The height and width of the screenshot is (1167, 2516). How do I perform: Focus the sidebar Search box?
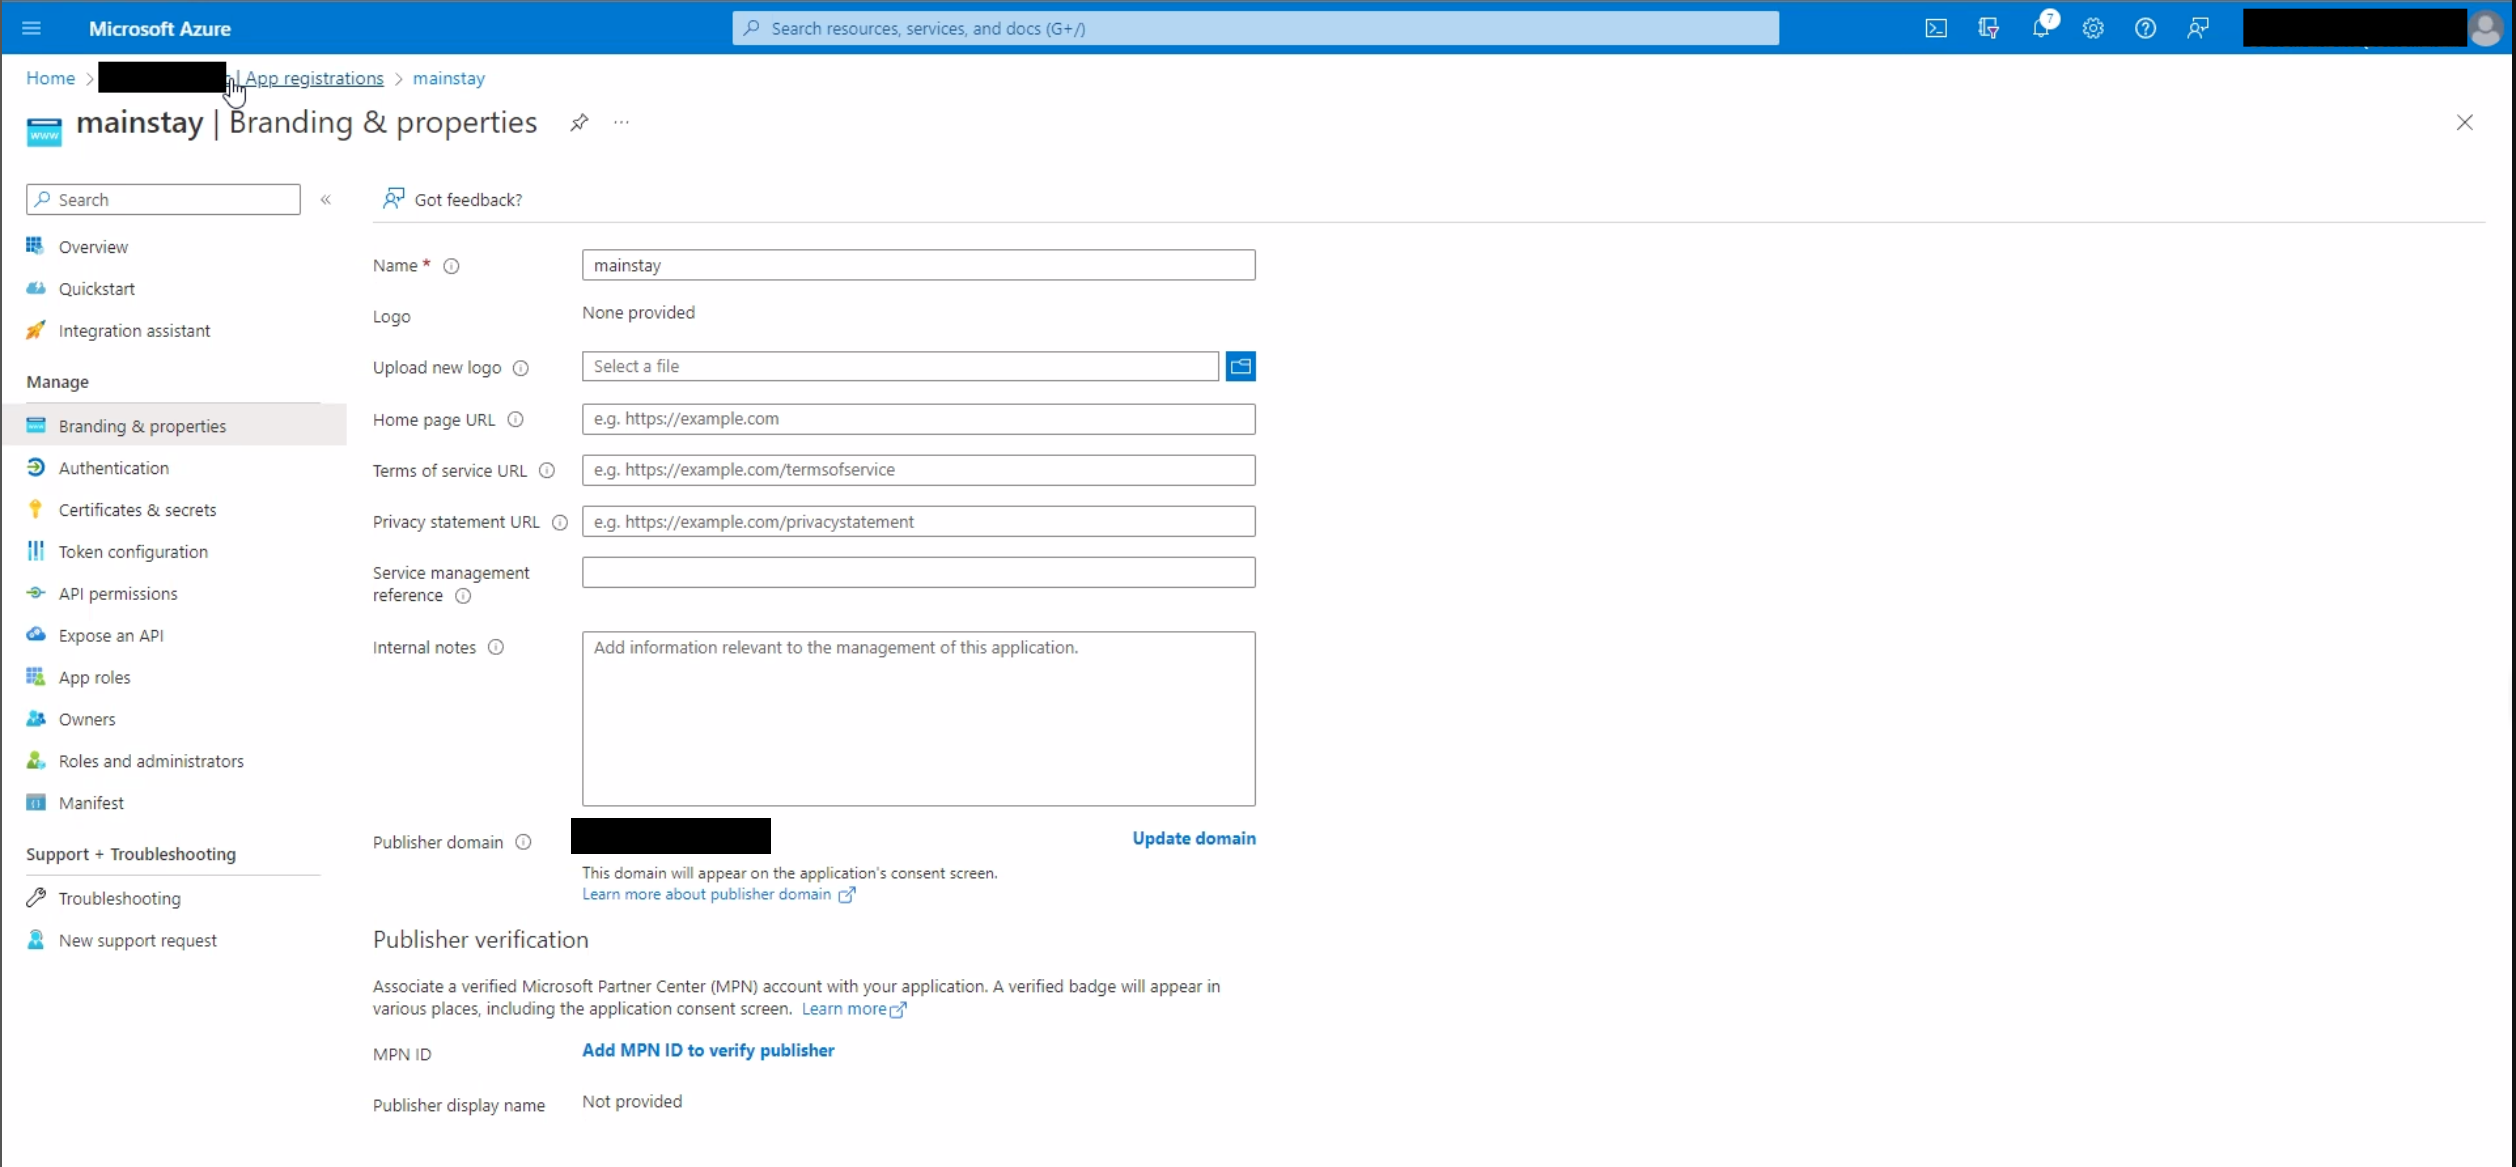pos(163,200)
